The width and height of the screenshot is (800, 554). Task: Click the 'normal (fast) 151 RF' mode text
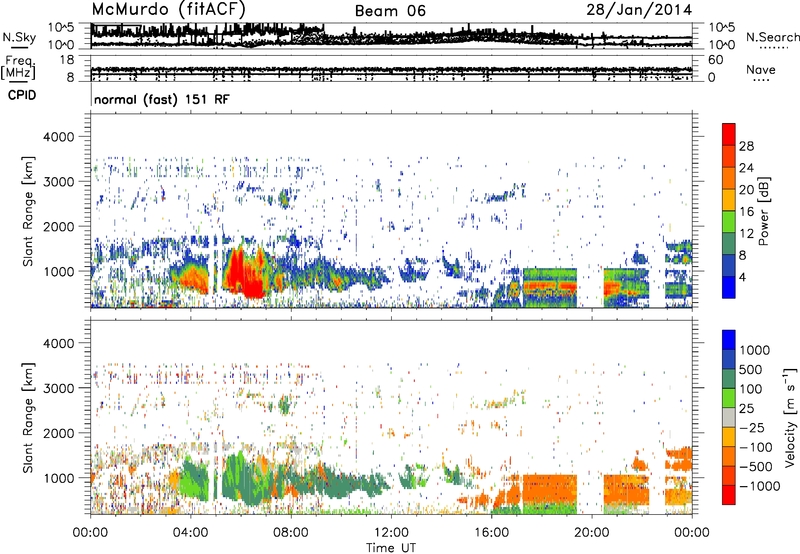(162, 99)
